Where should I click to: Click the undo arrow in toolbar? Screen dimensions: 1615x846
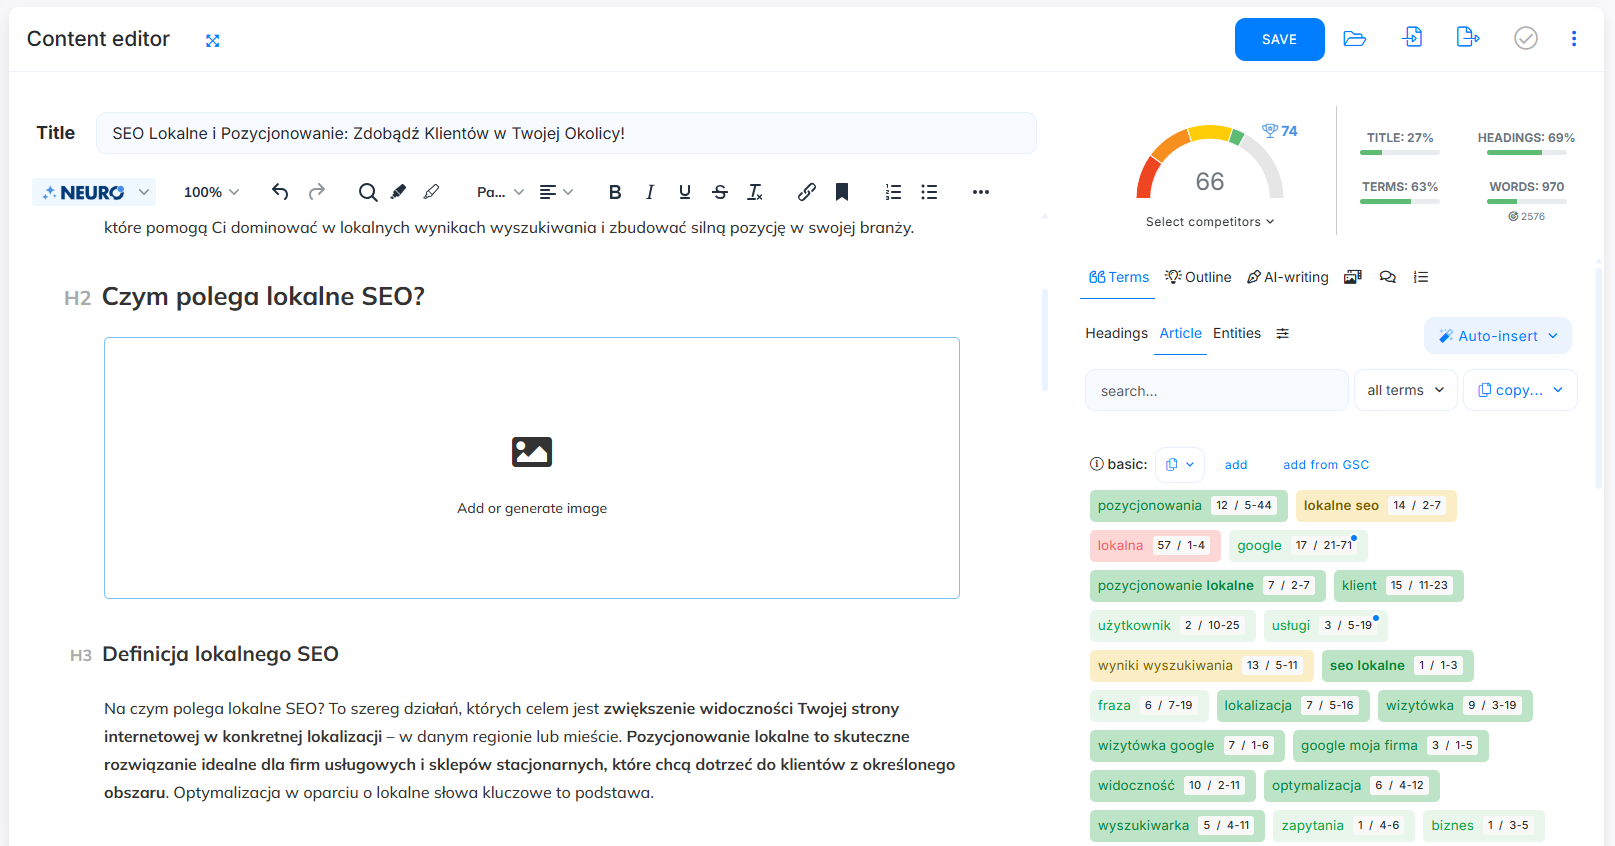pos(280,192)
